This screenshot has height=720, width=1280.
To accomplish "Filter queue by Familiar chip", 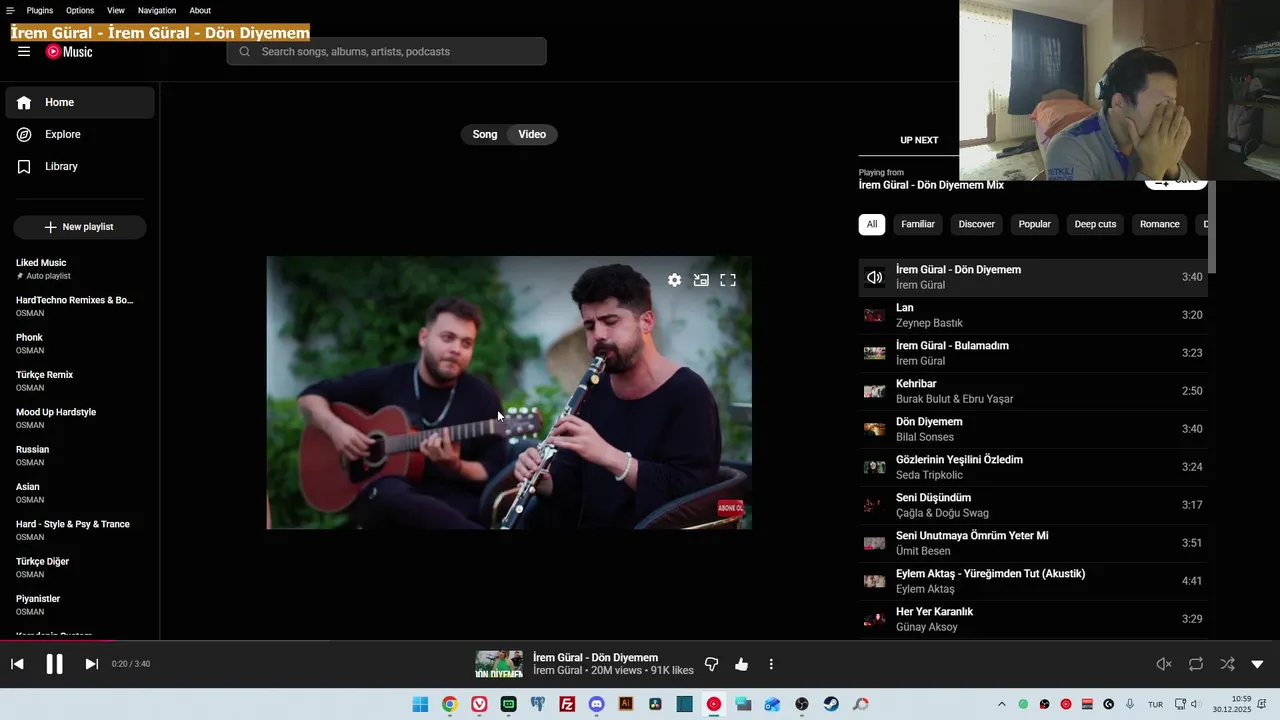I will coord(918,224).
